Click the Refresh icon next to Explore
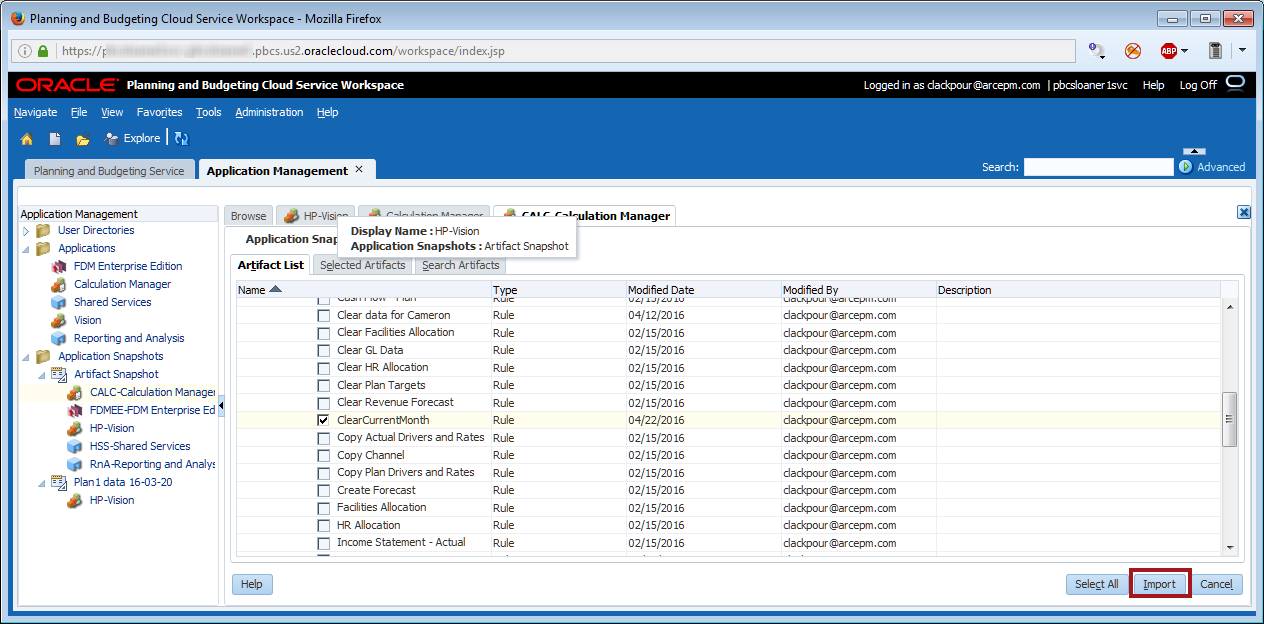The height and width of the screenshot is (624, 1264). (x=181, y=139)
